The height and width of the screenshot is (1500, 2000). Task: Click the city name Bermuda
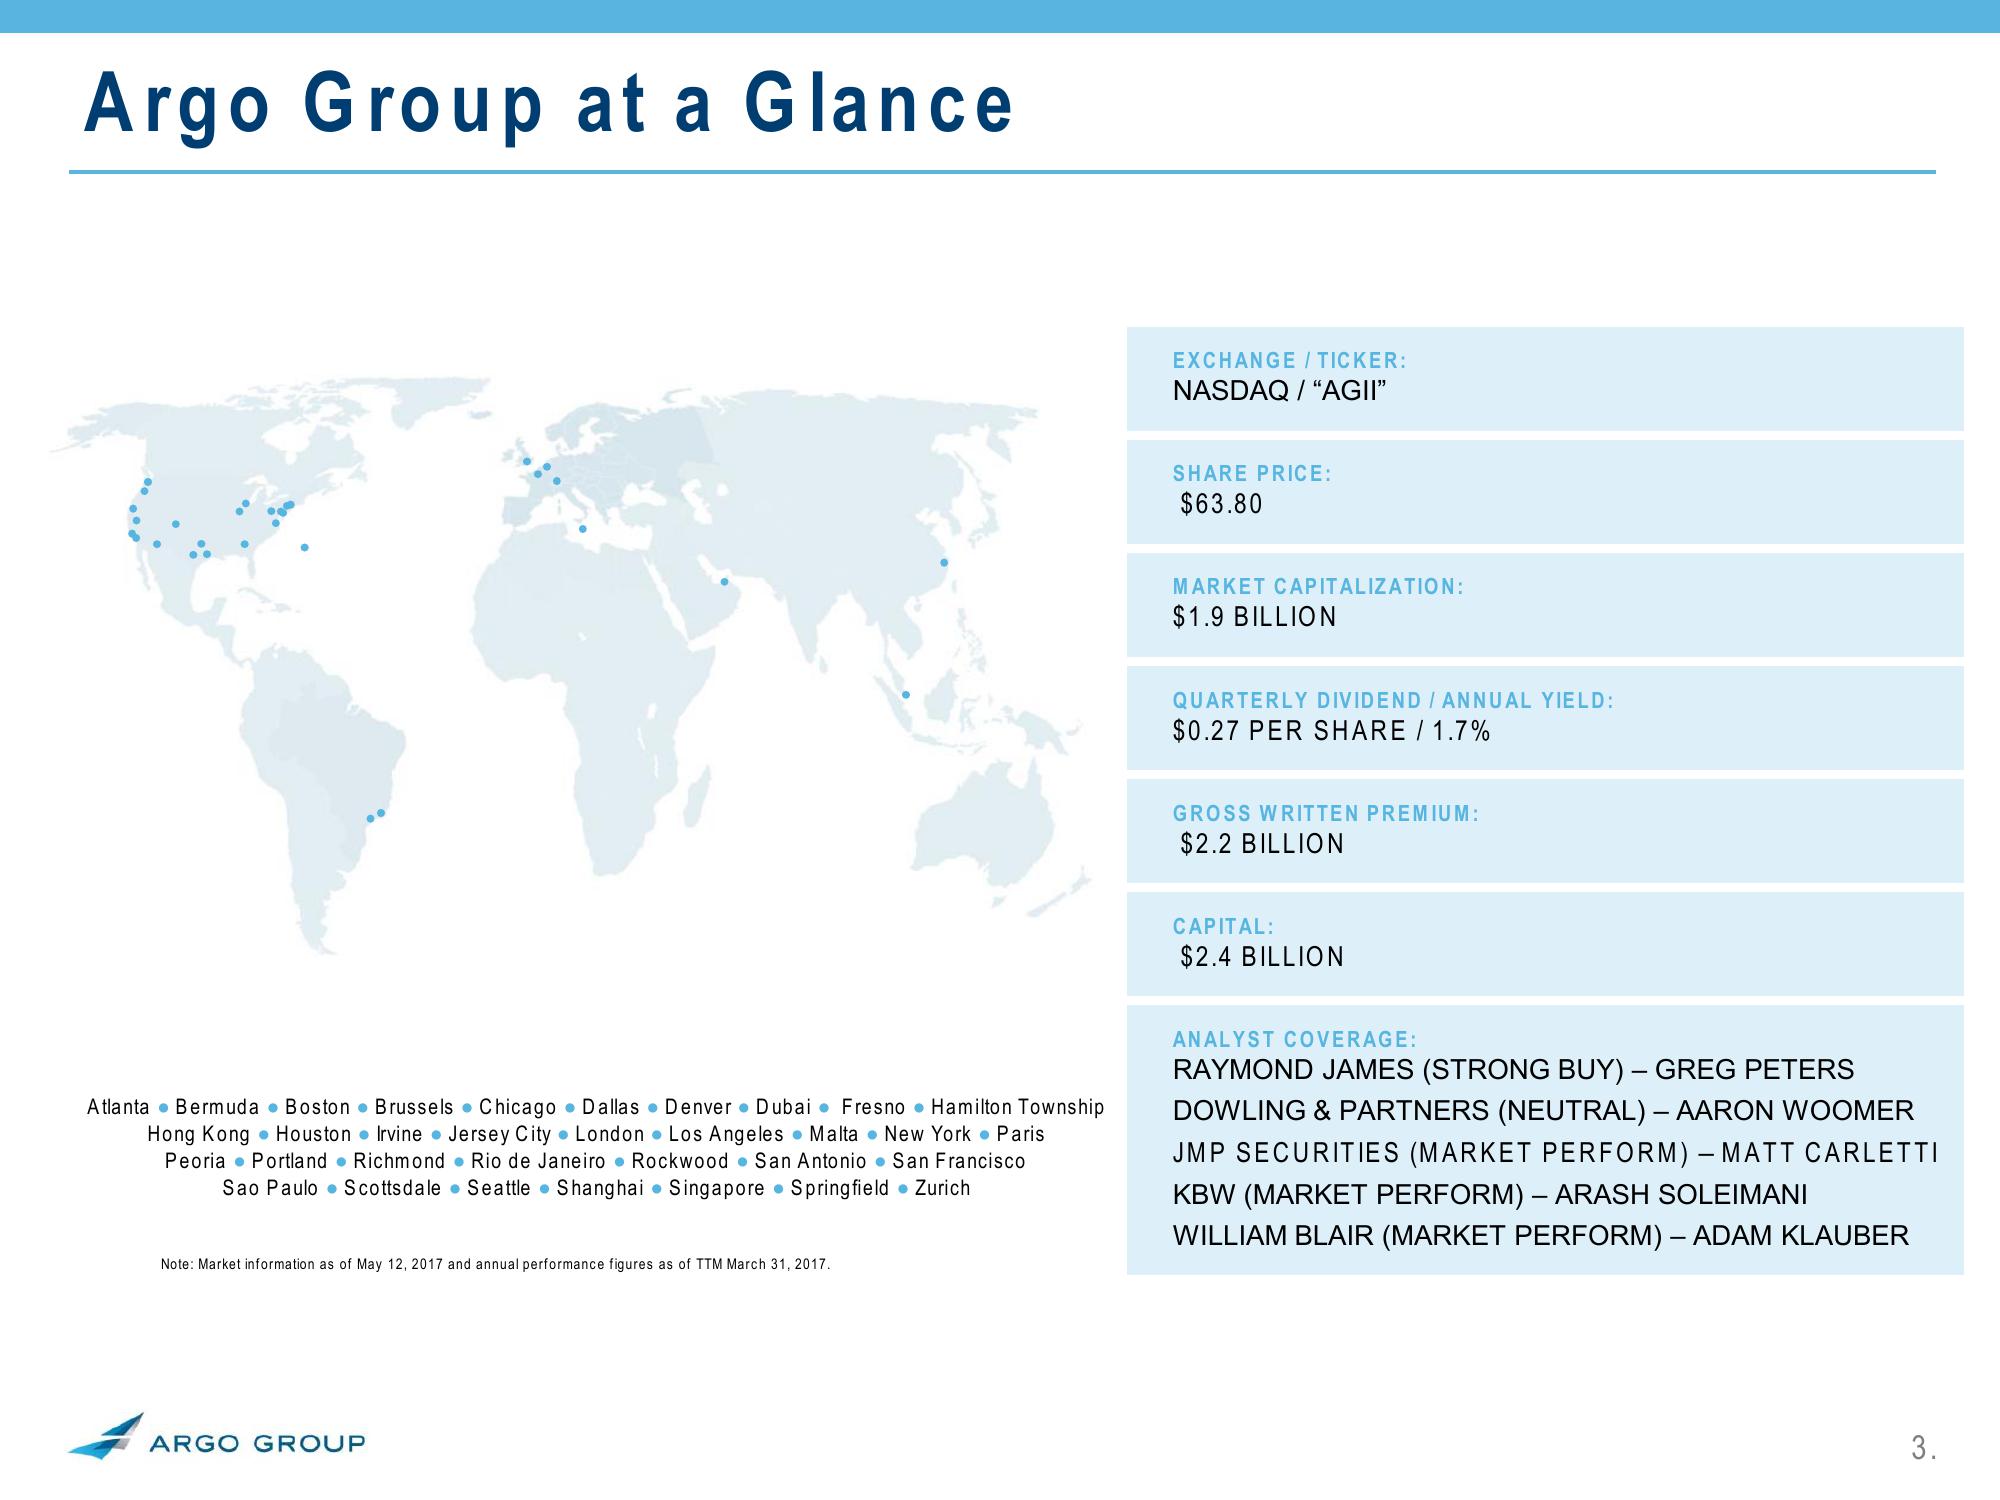click(x=217, y=1107)
